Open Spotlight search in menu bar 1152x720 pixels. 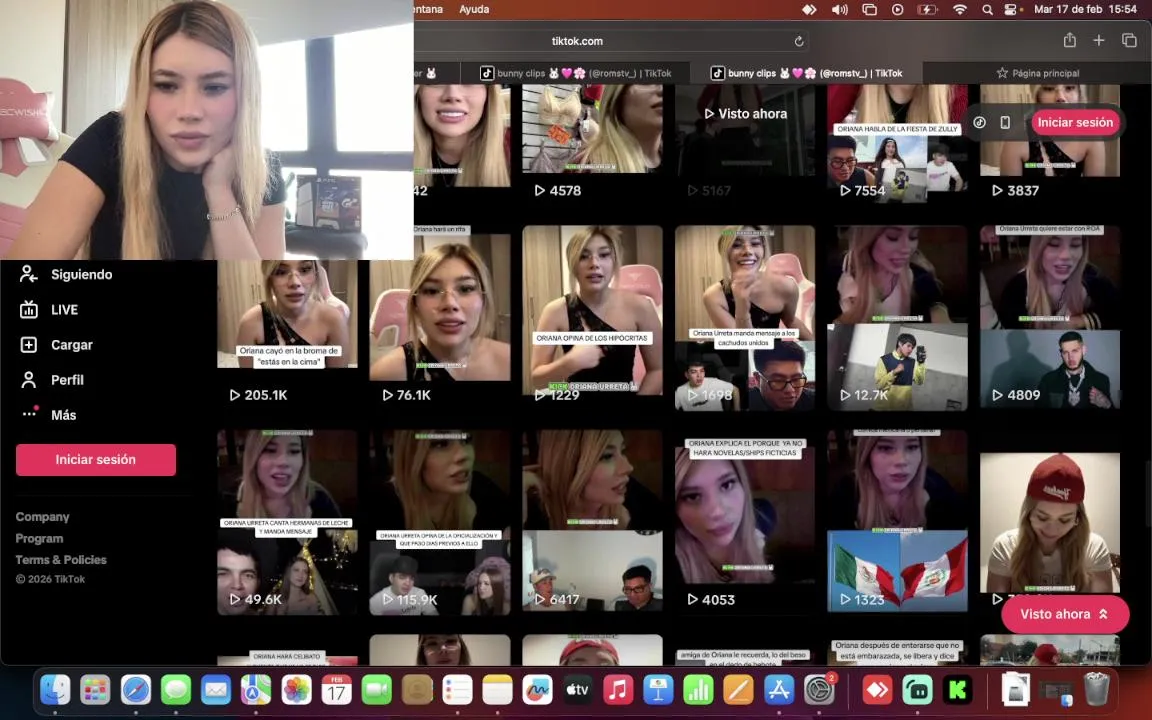pyautogui.click(x=987, y=10)
